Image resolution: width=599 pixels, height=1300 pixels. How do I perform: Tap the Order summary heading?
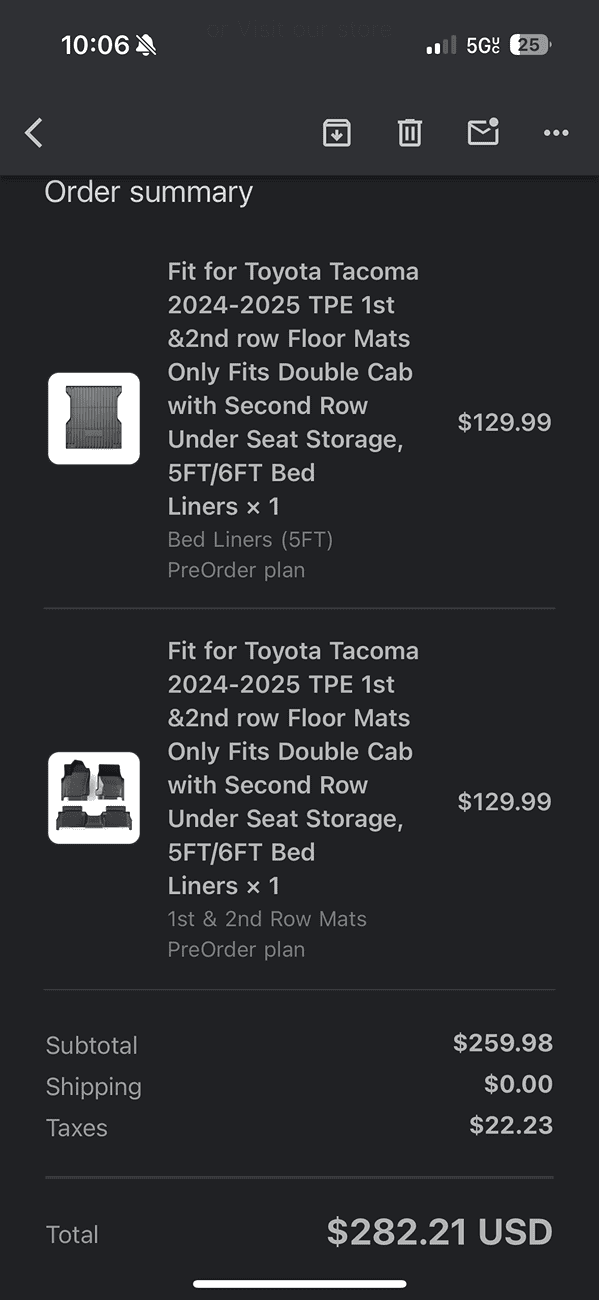[x=149, y=192]
